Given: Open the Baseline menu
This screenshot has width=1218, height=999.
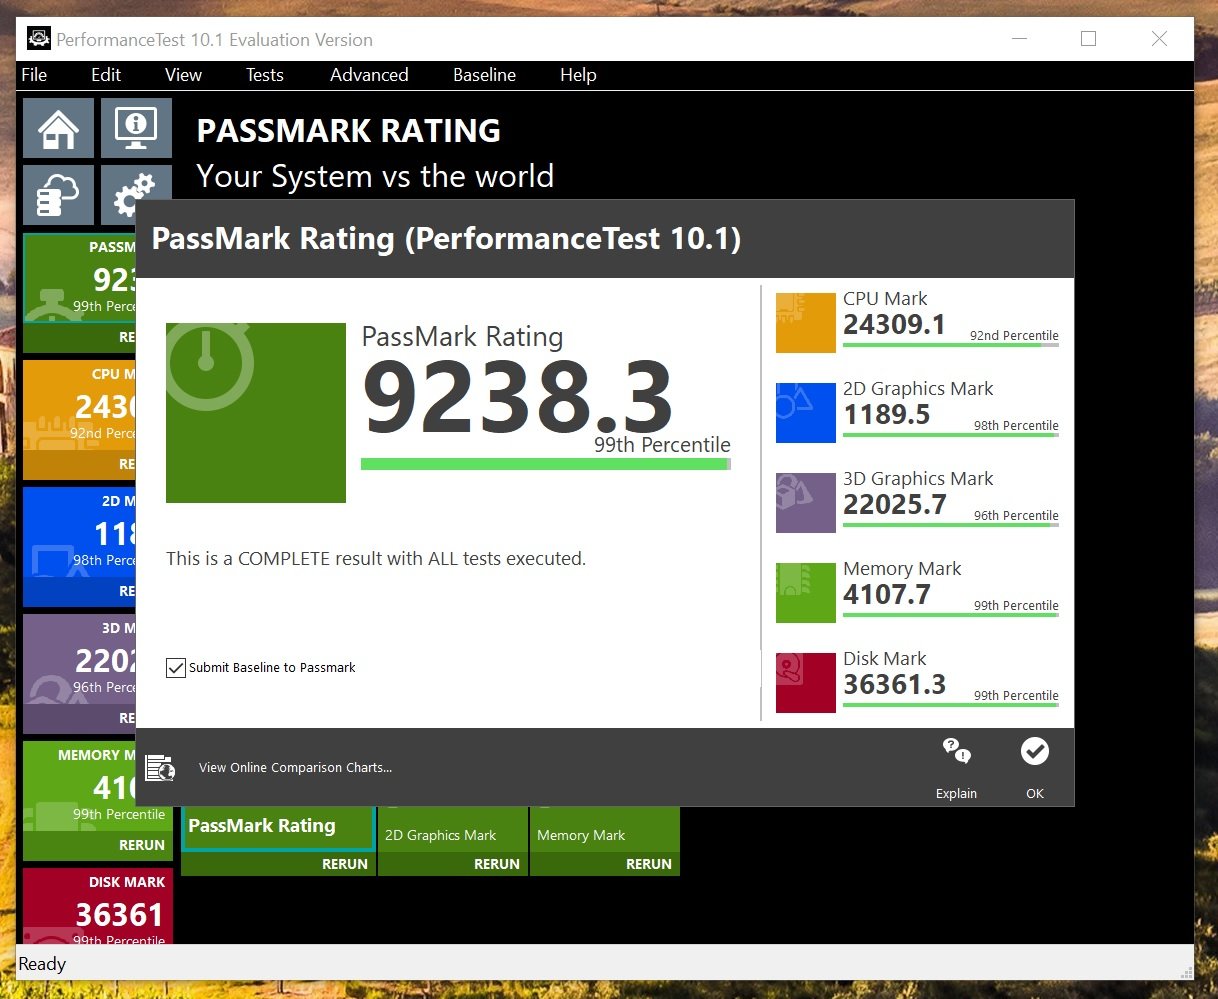Looking at the screenshot, I should pos(484,75).
